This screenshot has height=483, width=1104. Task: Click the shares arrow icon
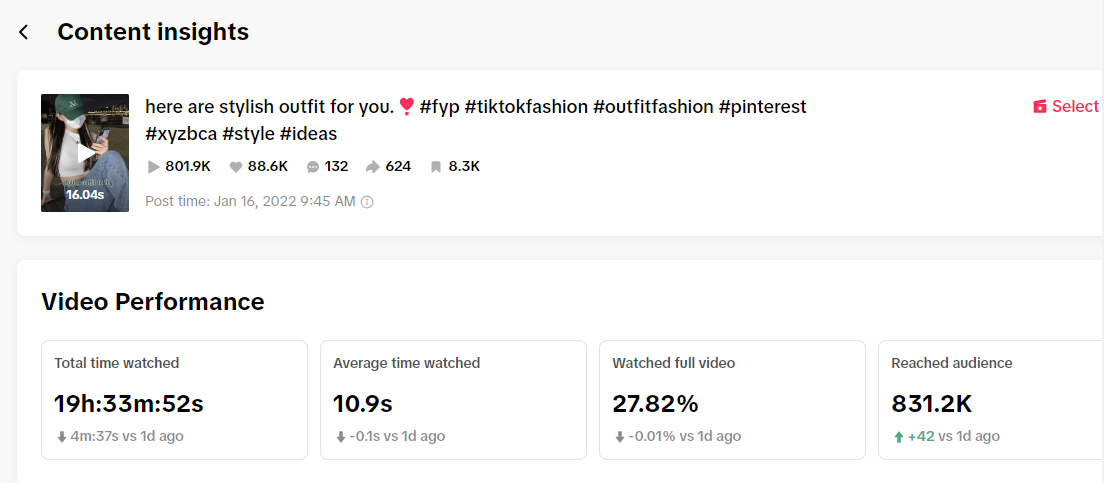coord(373,167)
